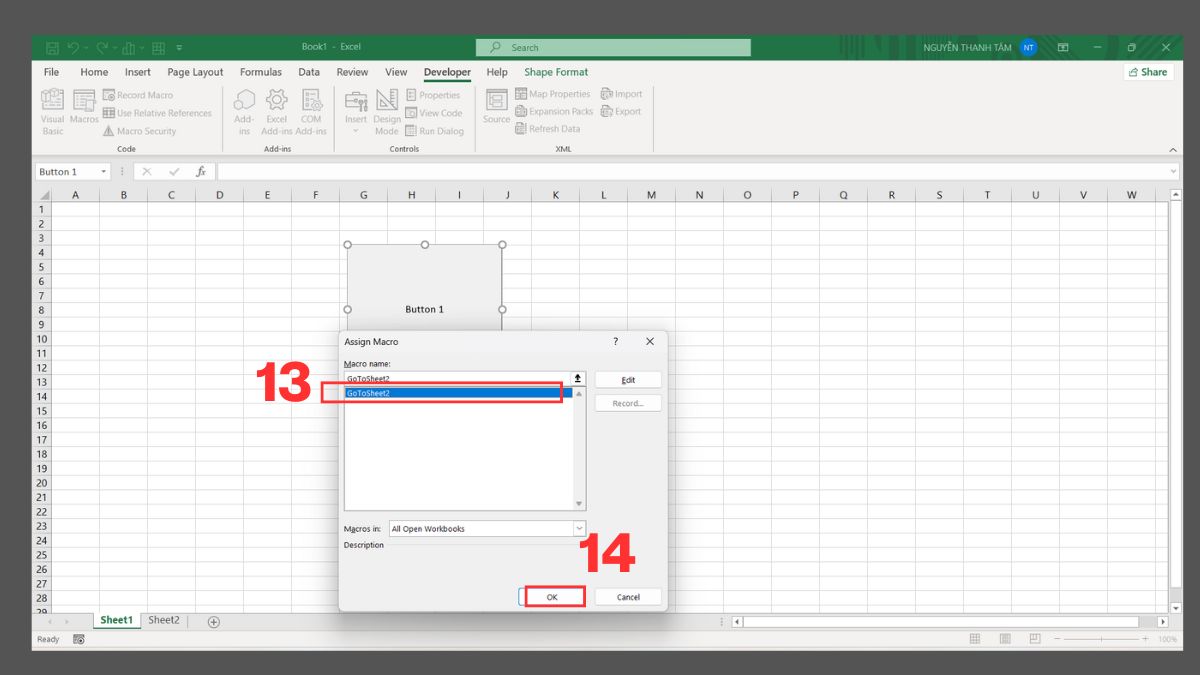Open the Sheet2 worksheet tab

163,620
